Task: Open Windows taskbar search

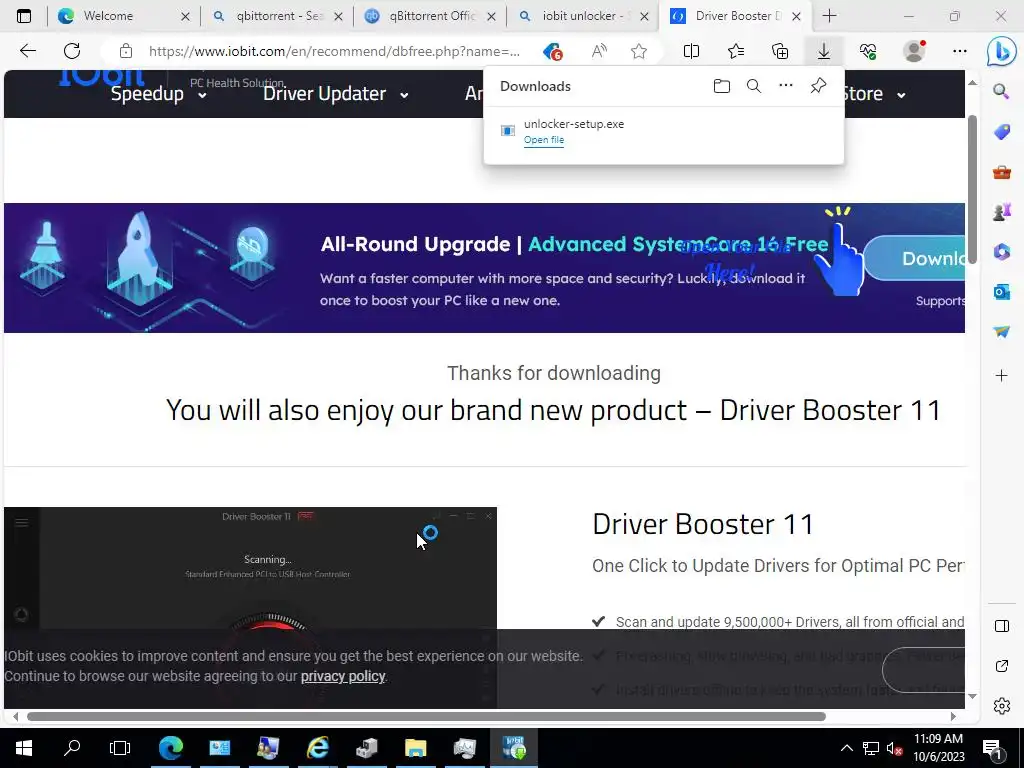Action: pos(72,748)
